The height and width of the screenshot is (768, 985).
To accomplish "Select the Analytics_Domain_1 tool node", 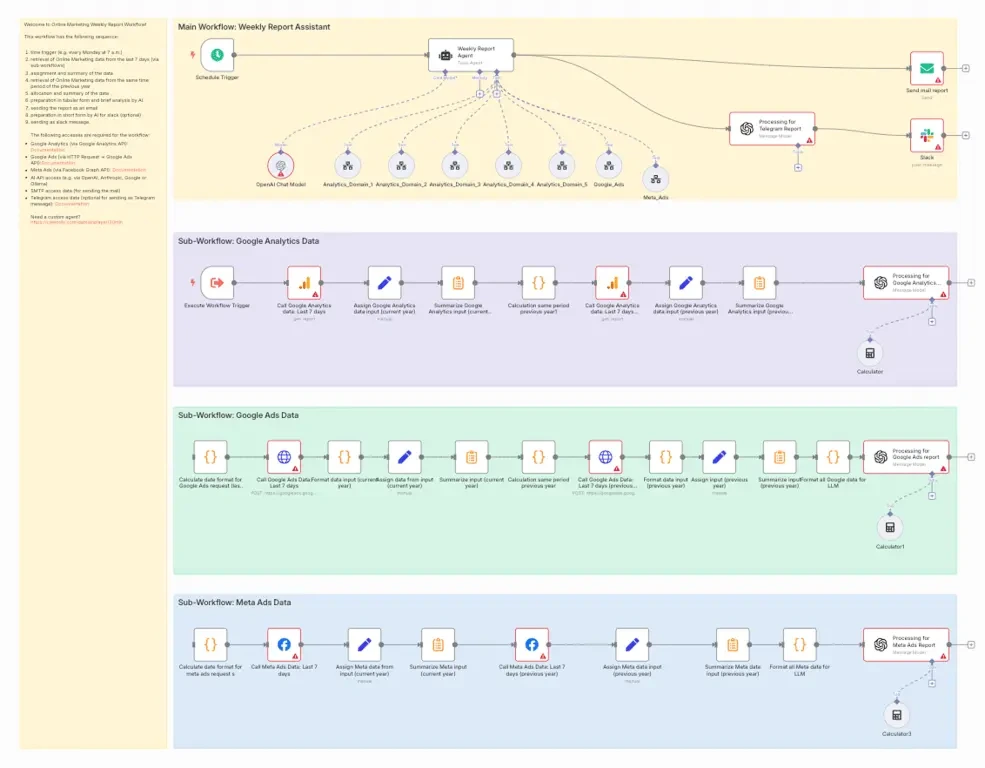I will click(x=347, y=166).
